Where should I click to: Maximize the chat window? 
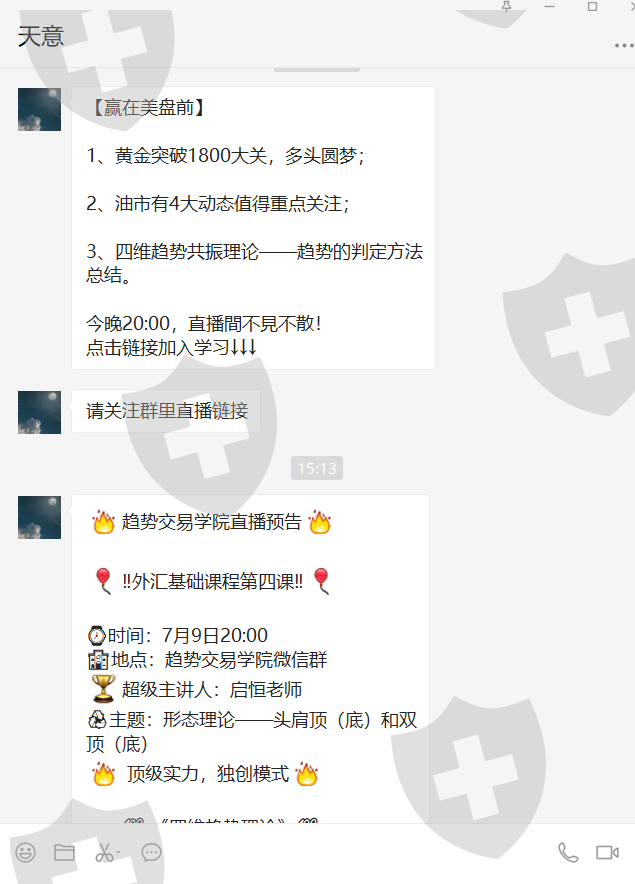click(x=592, y=6)
